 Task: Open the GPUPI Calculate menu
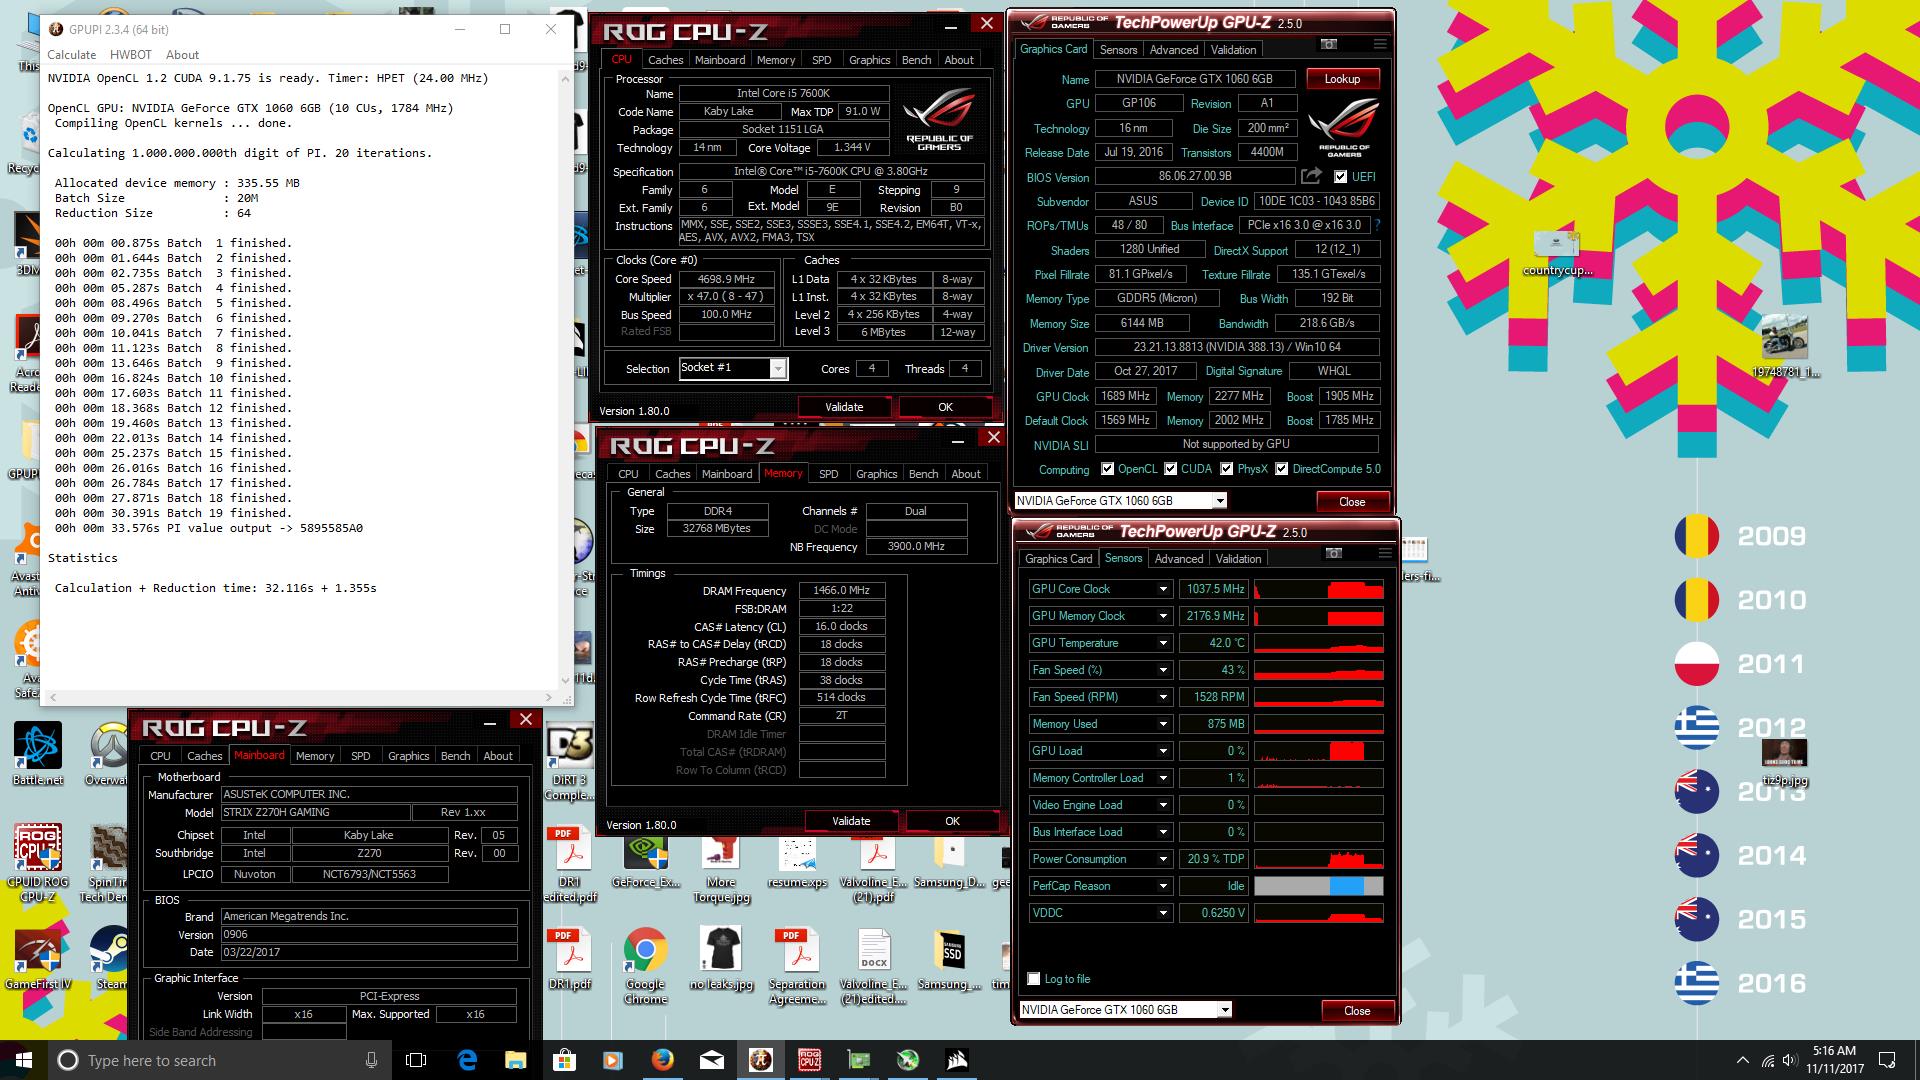click(x=72, y=55)
